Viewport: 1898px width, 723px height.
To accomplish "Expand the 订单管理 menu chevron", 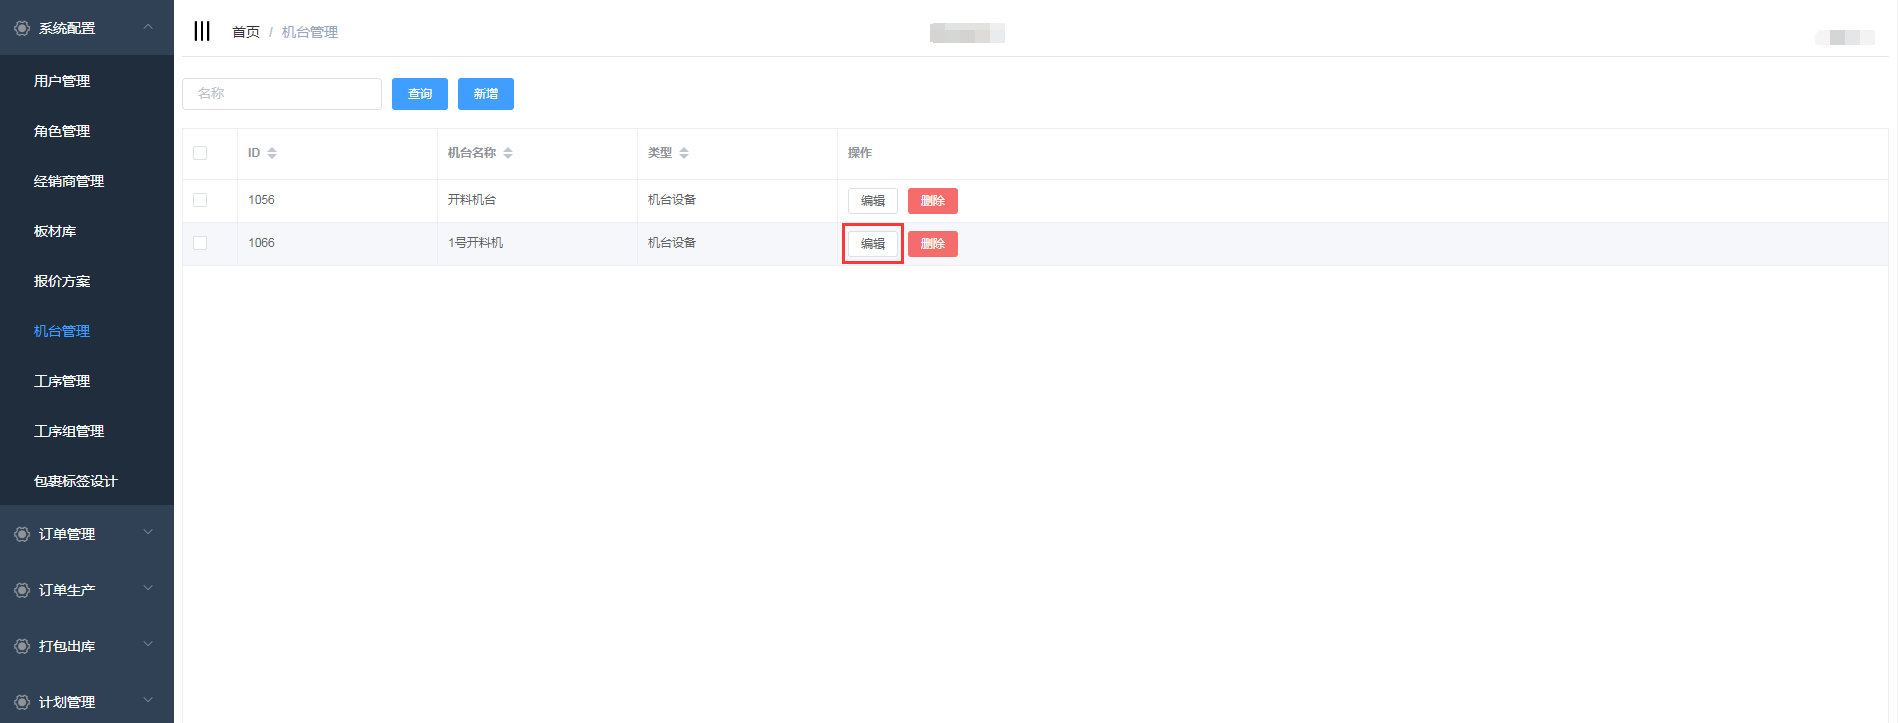I will tap(148, 533).
